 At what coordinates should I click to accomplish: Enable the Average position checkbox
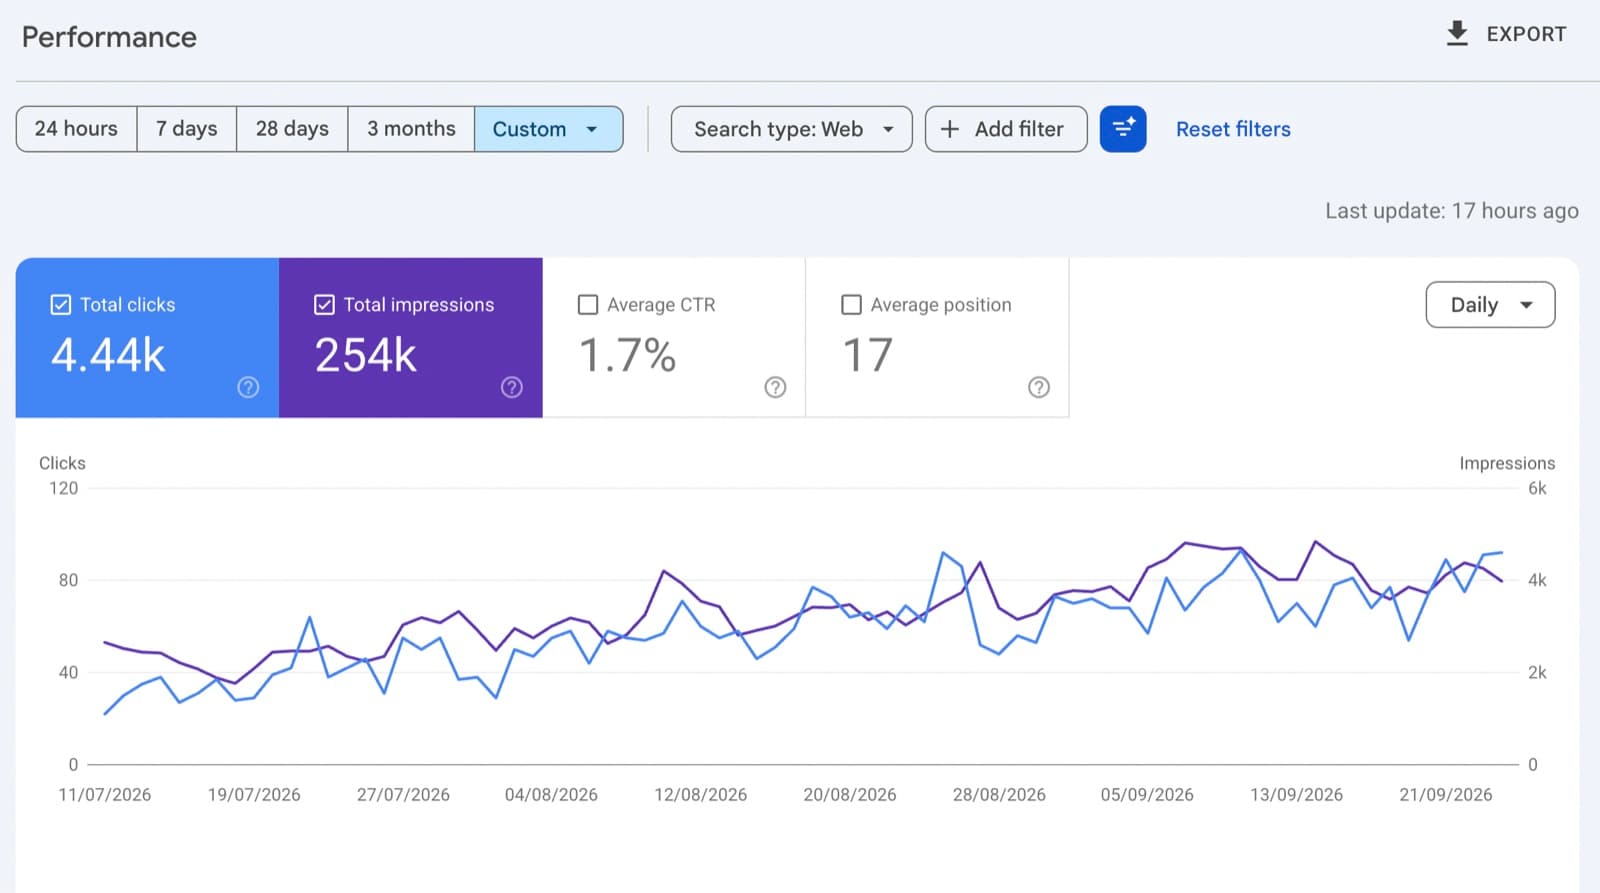pos(851,305)
